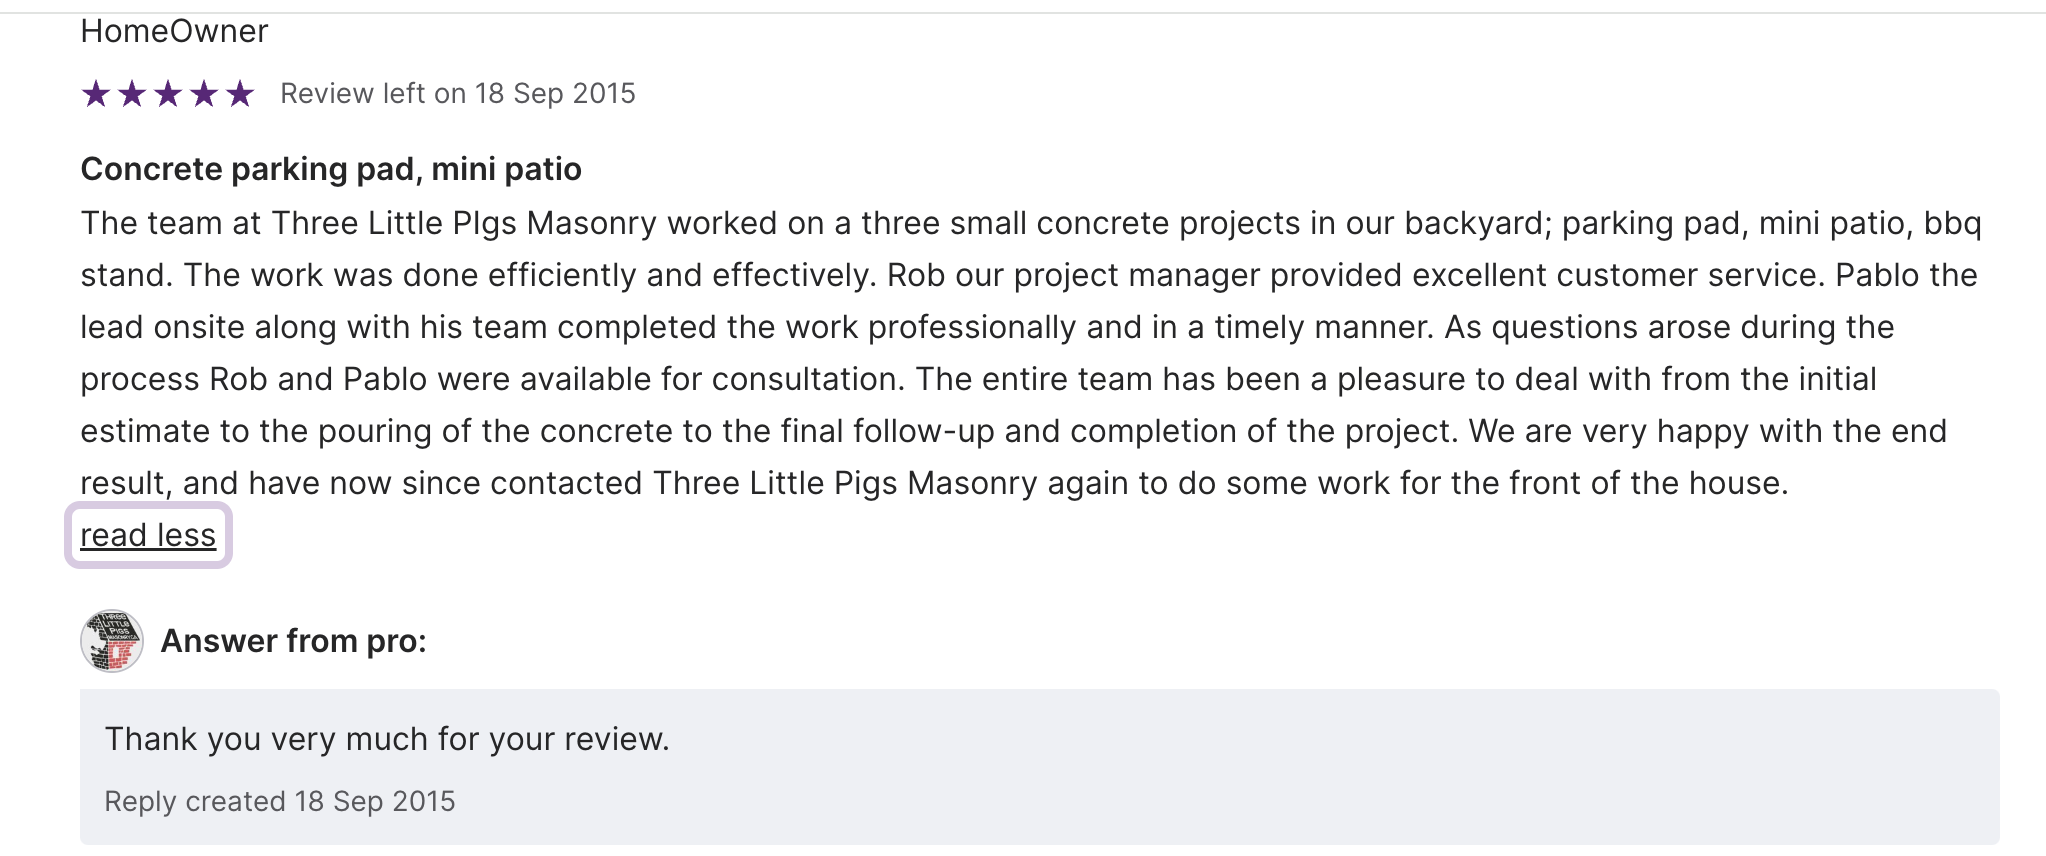Viewport: 2046px width, 856px height.
Task: Click "Three Little Pigs Masonry" in last review line
Action: tap(845, 484)
